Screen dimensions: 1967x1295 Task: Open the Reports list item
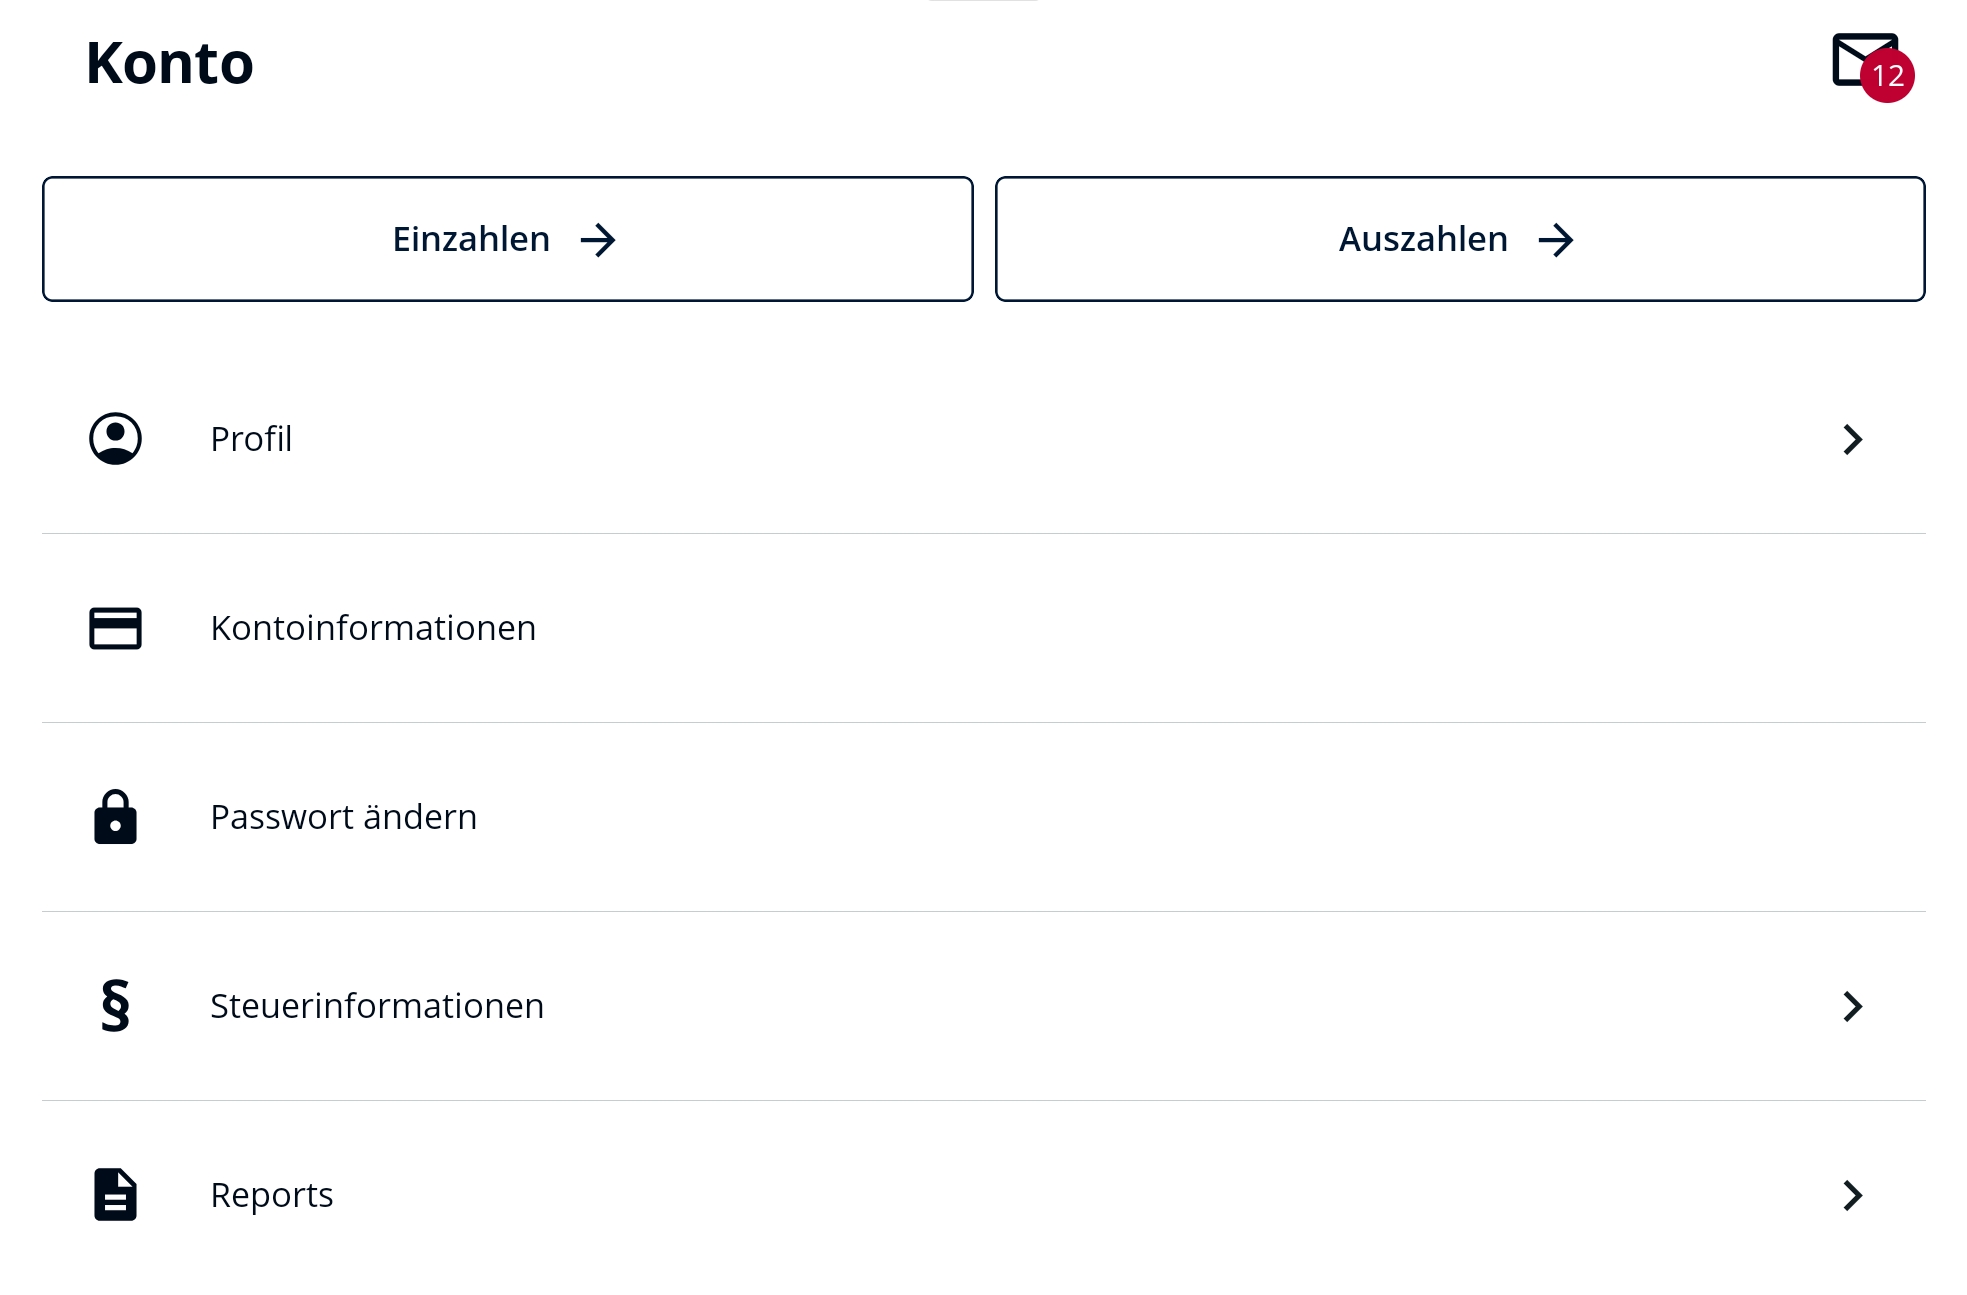272,1195
